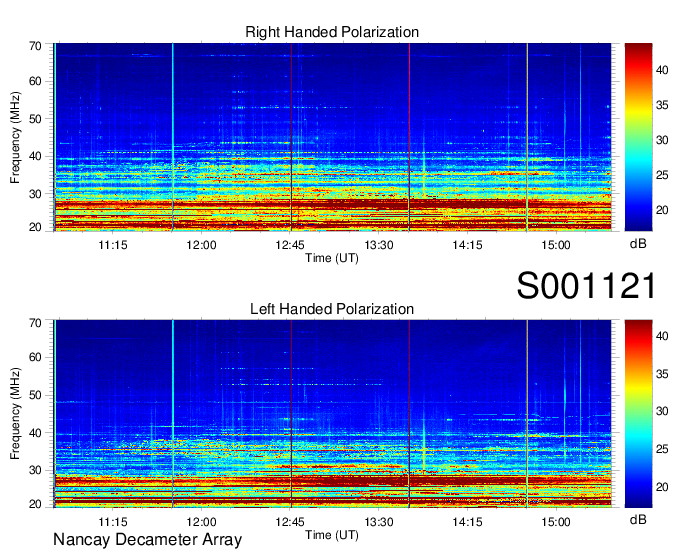Click 12:00 tick label on top plot
The height and width of the screenshot is (552, 680).
point(201,245)
